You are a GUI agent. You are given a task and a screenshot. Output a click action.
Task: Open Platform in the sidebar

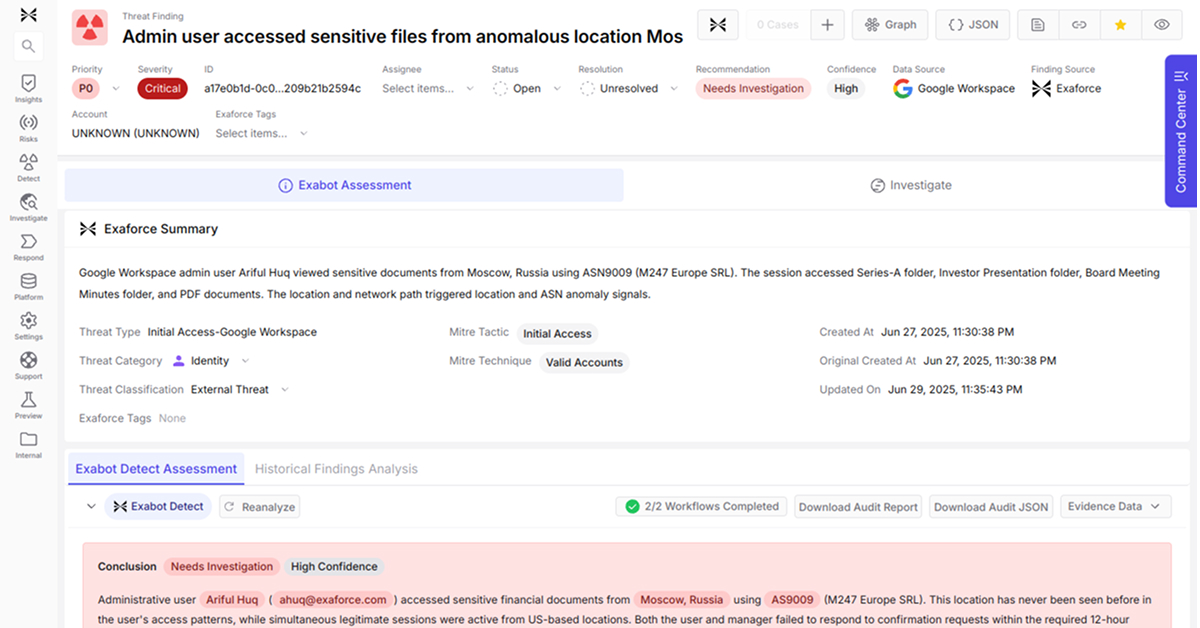(28, 286)
